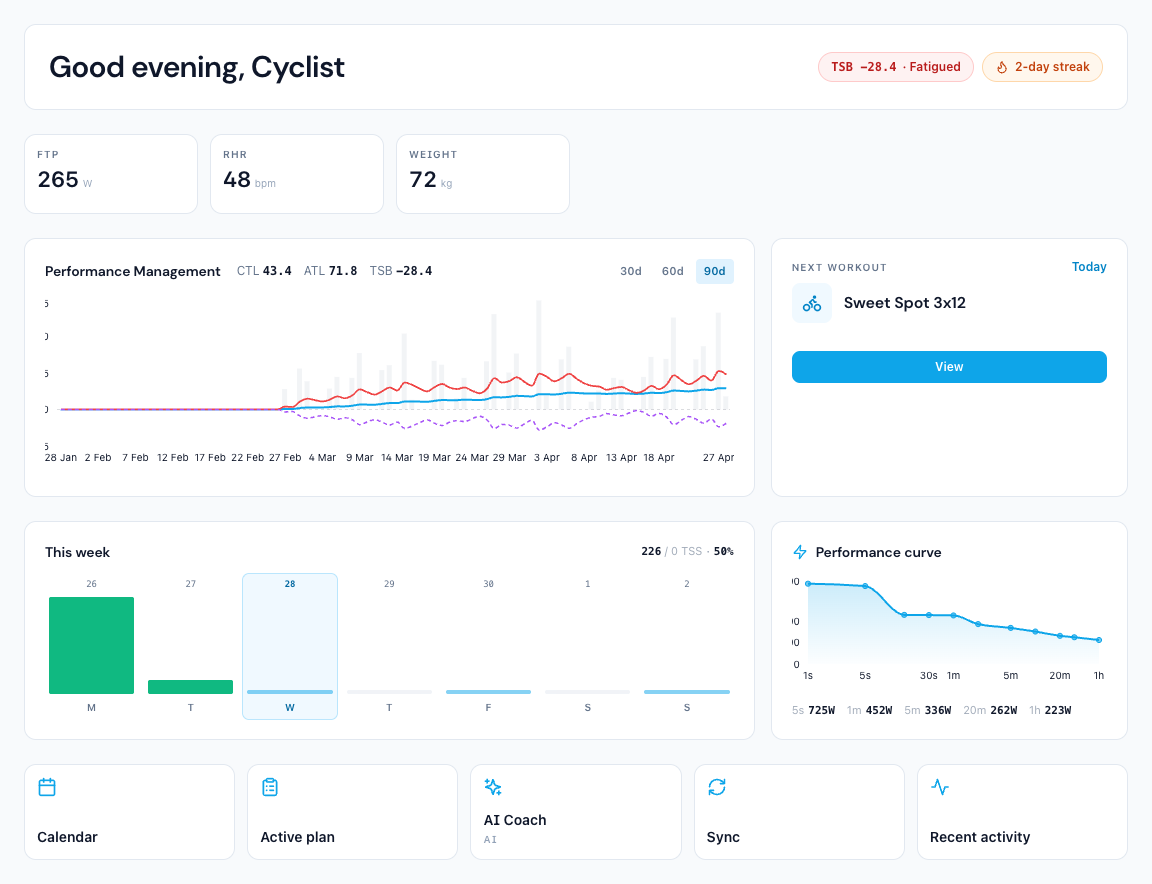This screenshot has height=884, width=1152.
Task: Click the Sweet Spot 3x12 workout title
Action: tap(904, 303)
